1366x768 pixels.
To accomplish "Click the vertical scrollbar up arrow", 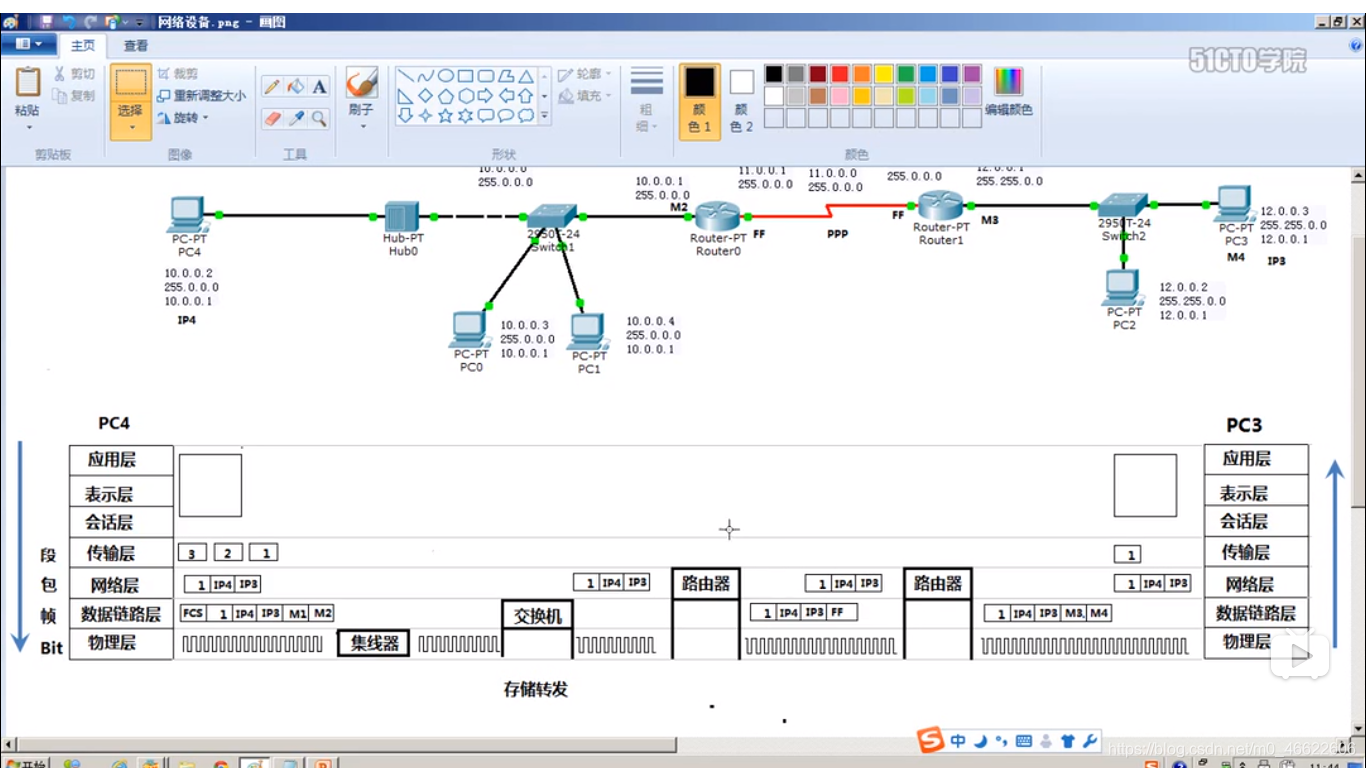I will click(x=1358, y=176).
